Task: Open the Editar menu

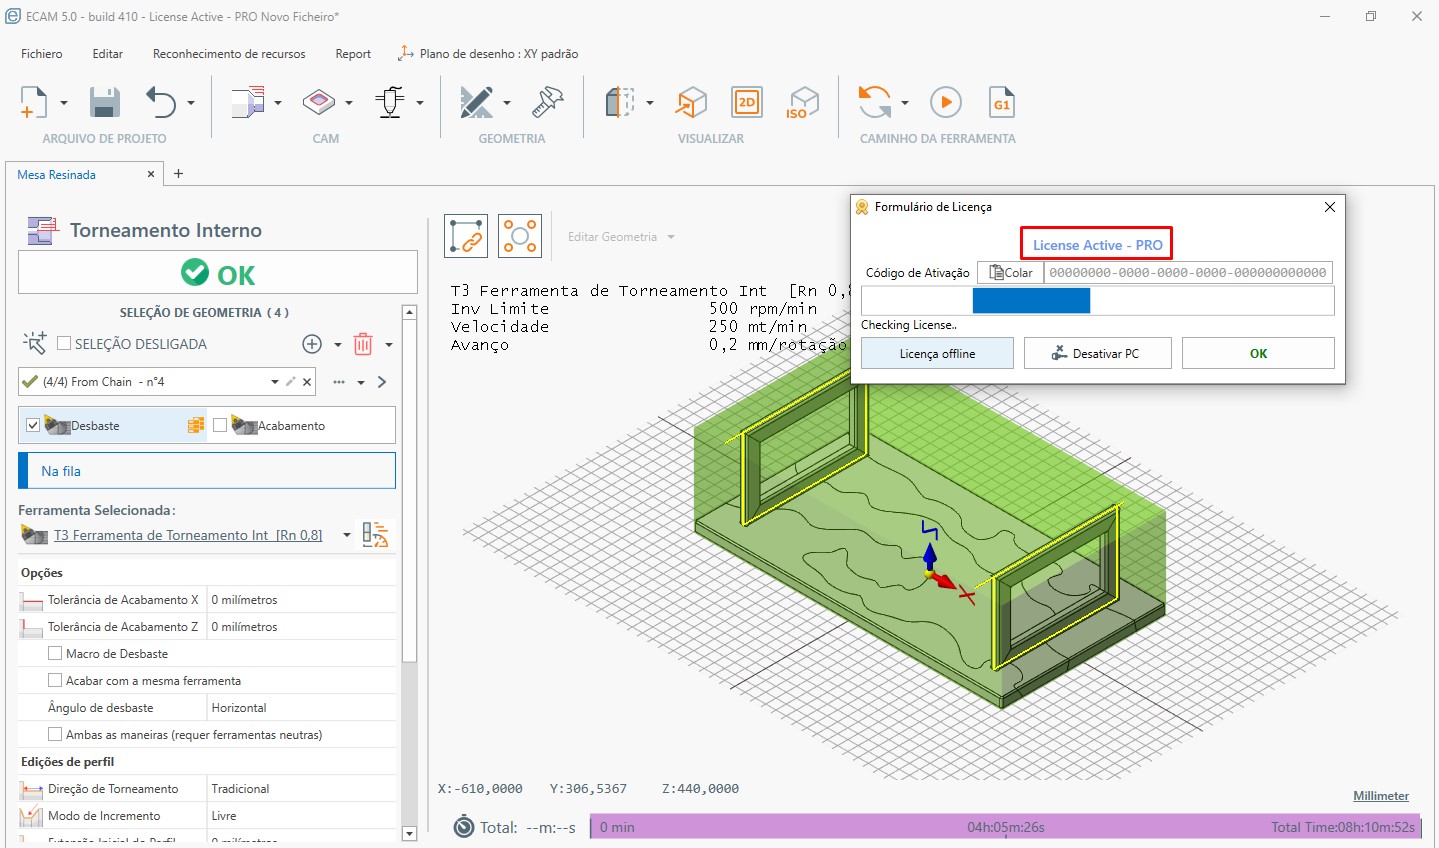Action: click(x=108, y=54)
